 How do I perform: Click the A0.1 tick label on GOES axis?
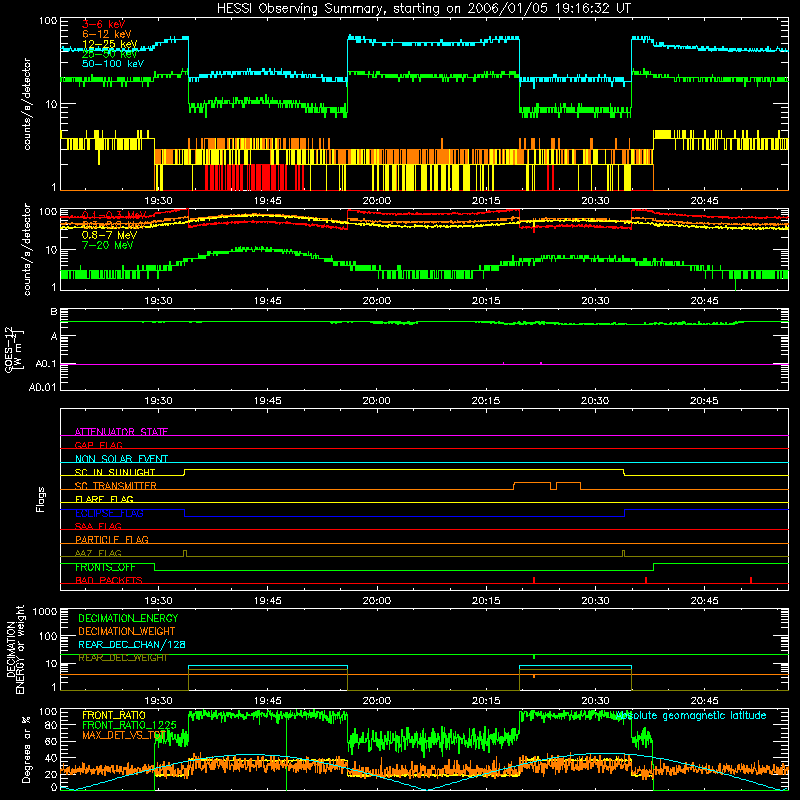[x=46, y=364]
